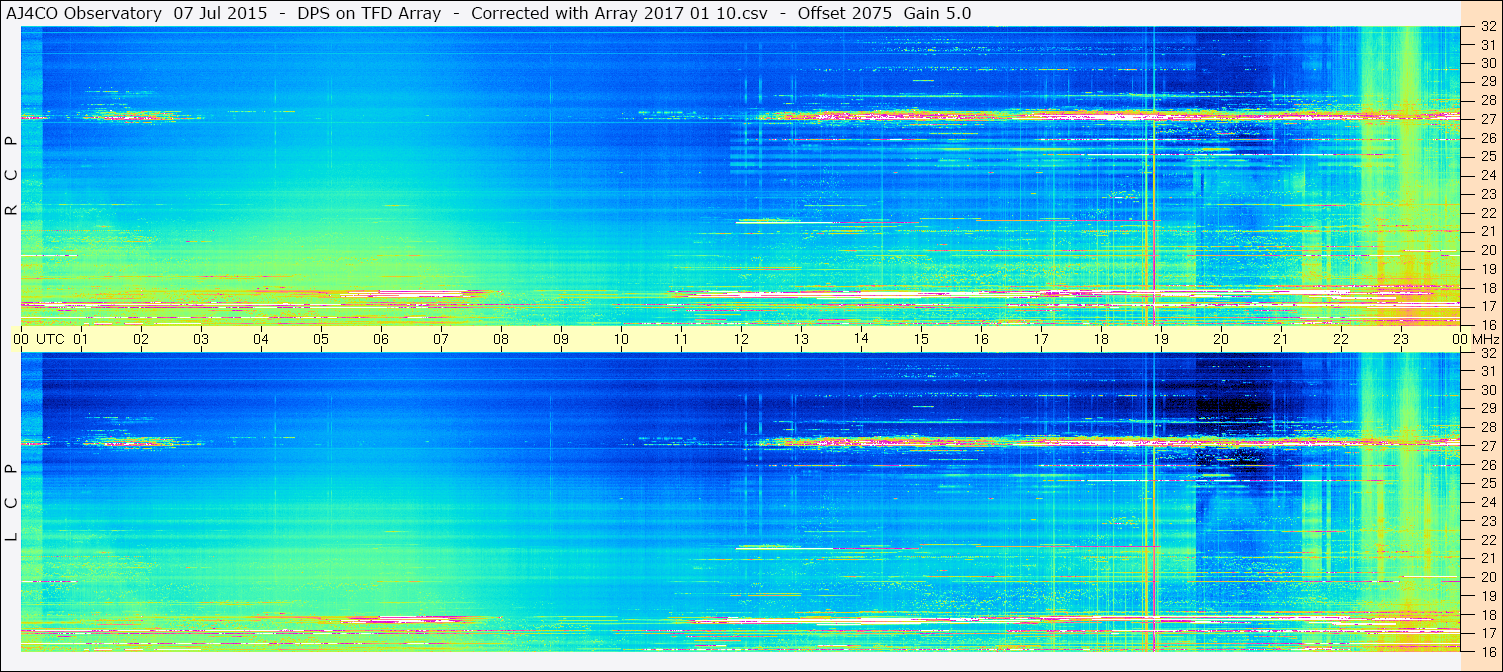This screenshot has width=1503, height=672.
Task: Click the 27 MHz label on LCP scale
Action: [1488, 446]
